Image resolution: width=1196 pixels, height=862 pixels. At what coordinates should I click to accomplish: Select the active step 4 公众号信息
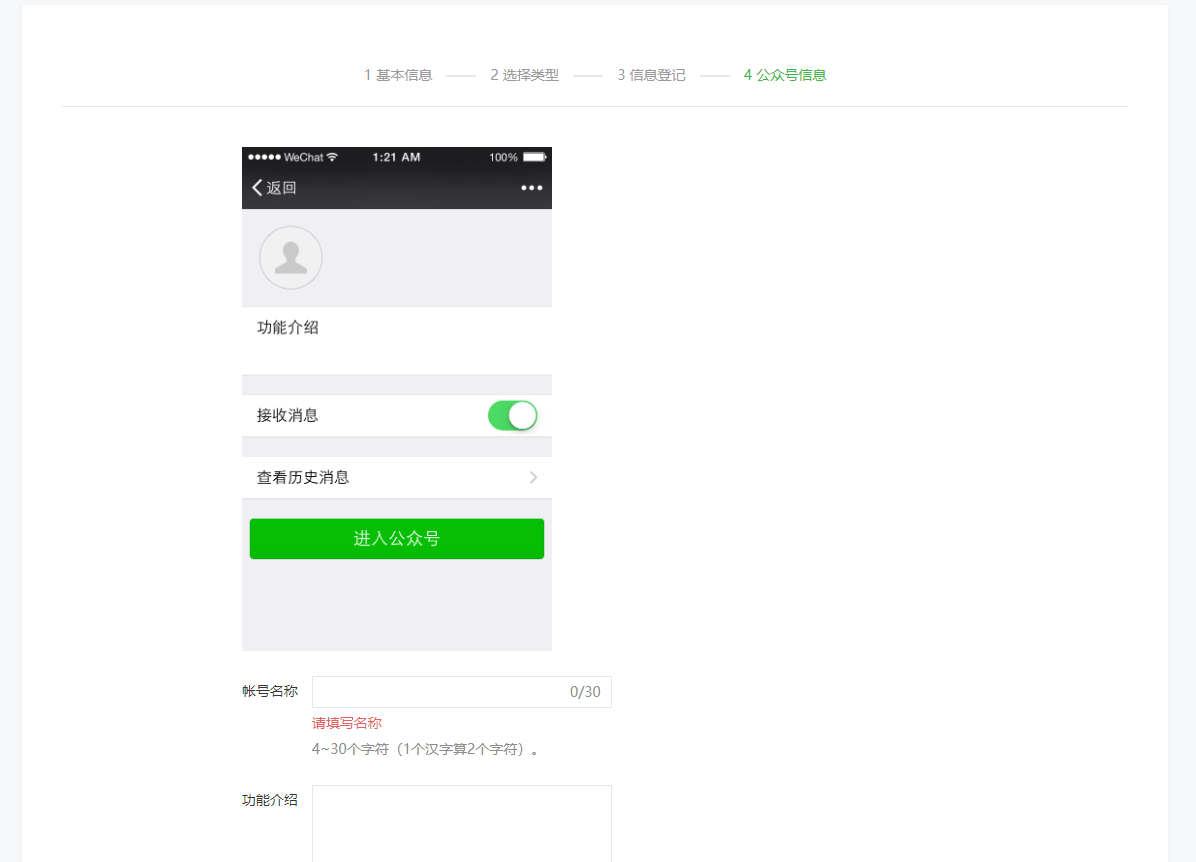tap(784, 75)
